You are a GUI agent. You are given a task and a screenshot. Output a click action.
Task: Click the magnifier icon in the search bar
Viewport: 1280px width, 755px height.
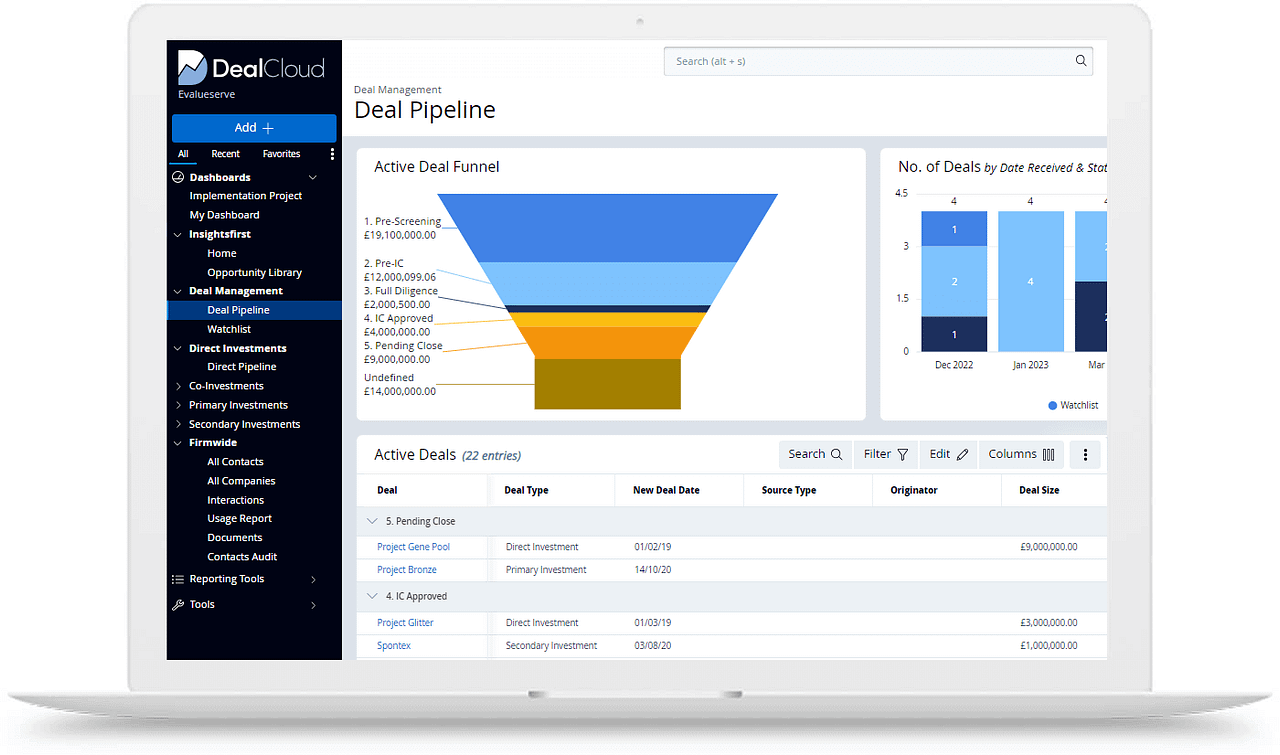(1080, 61)
